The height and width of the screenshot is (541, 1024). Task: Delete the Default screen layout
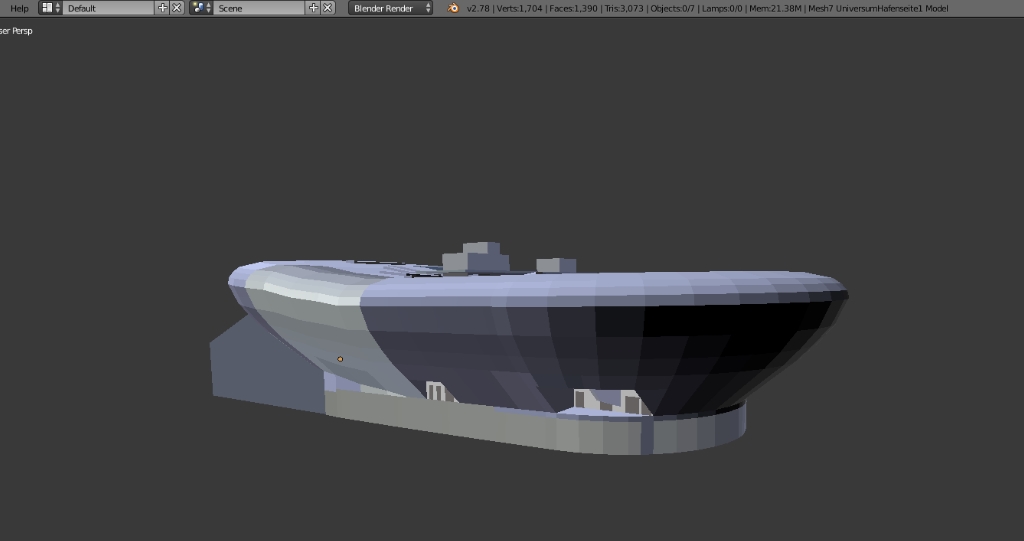pos(177,8)
